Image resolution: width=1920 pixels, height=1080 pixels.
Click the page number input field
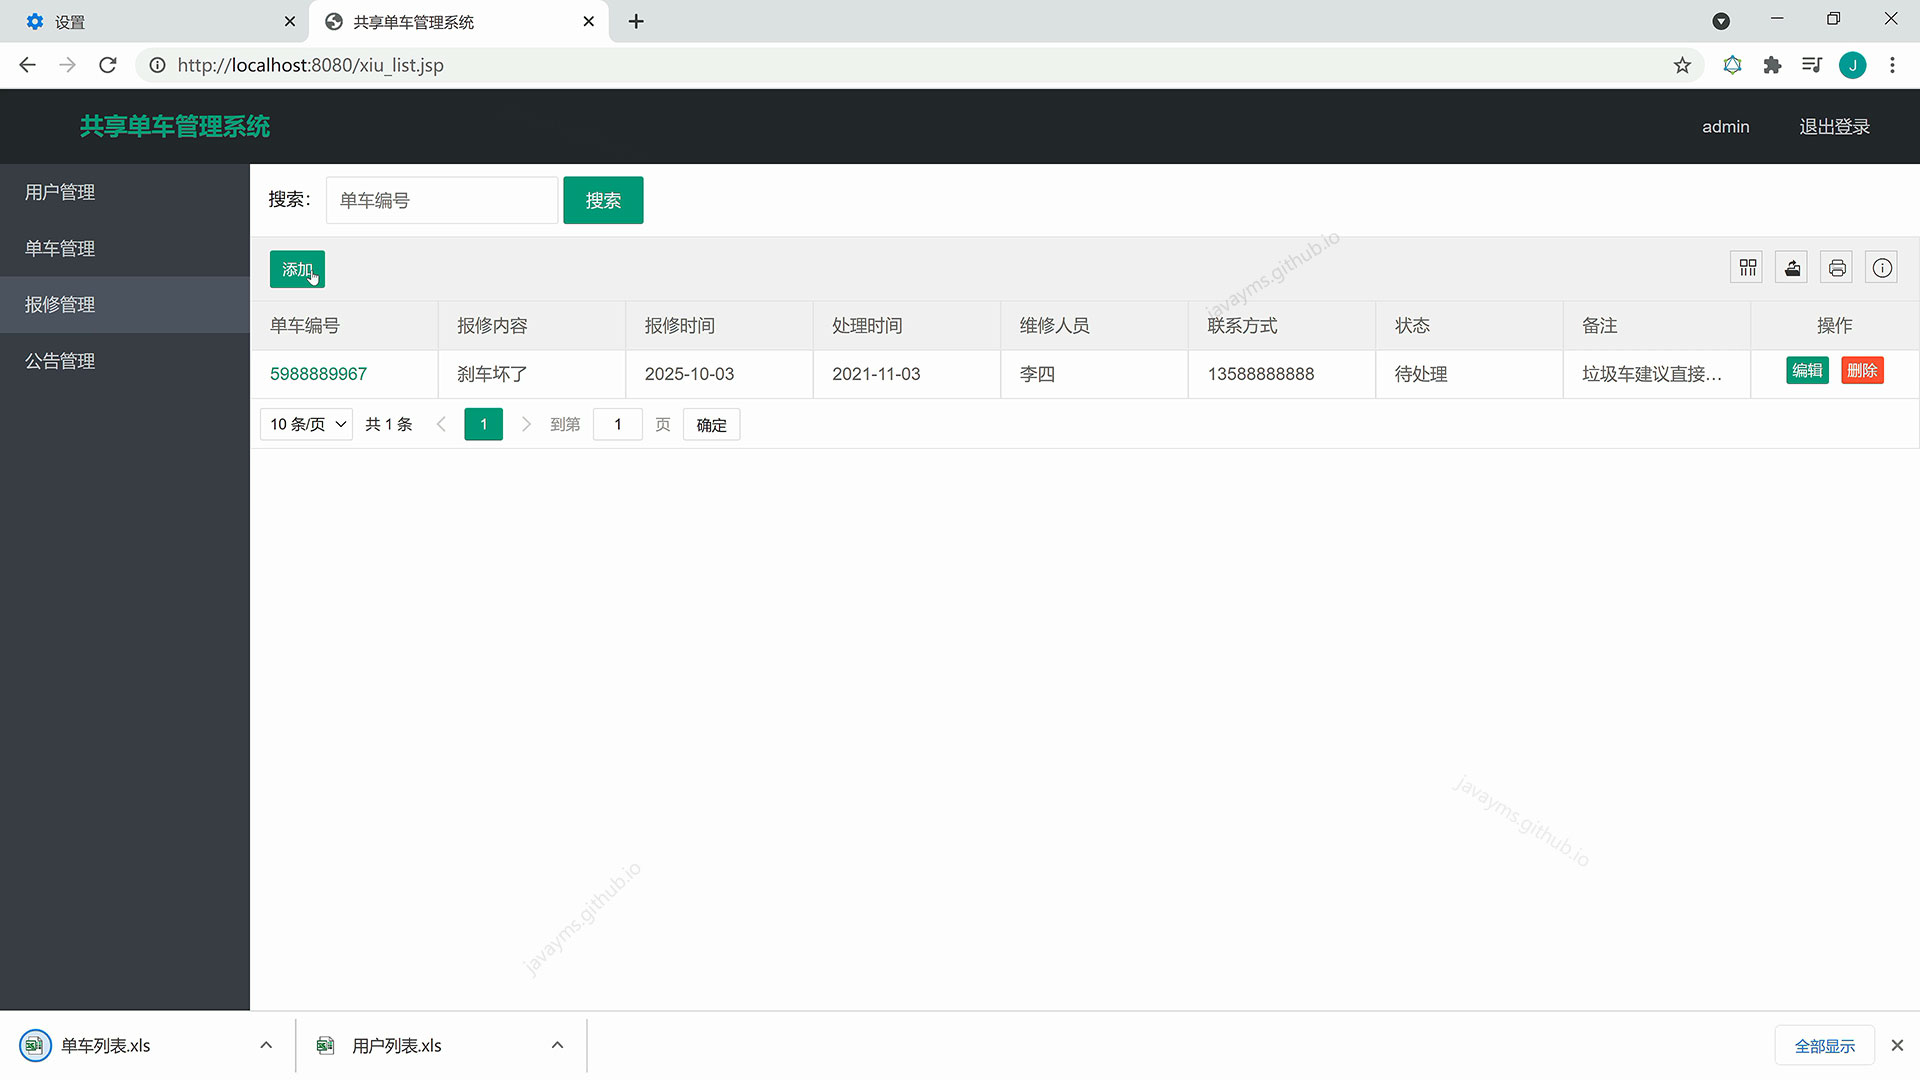[x=617, y=424]
